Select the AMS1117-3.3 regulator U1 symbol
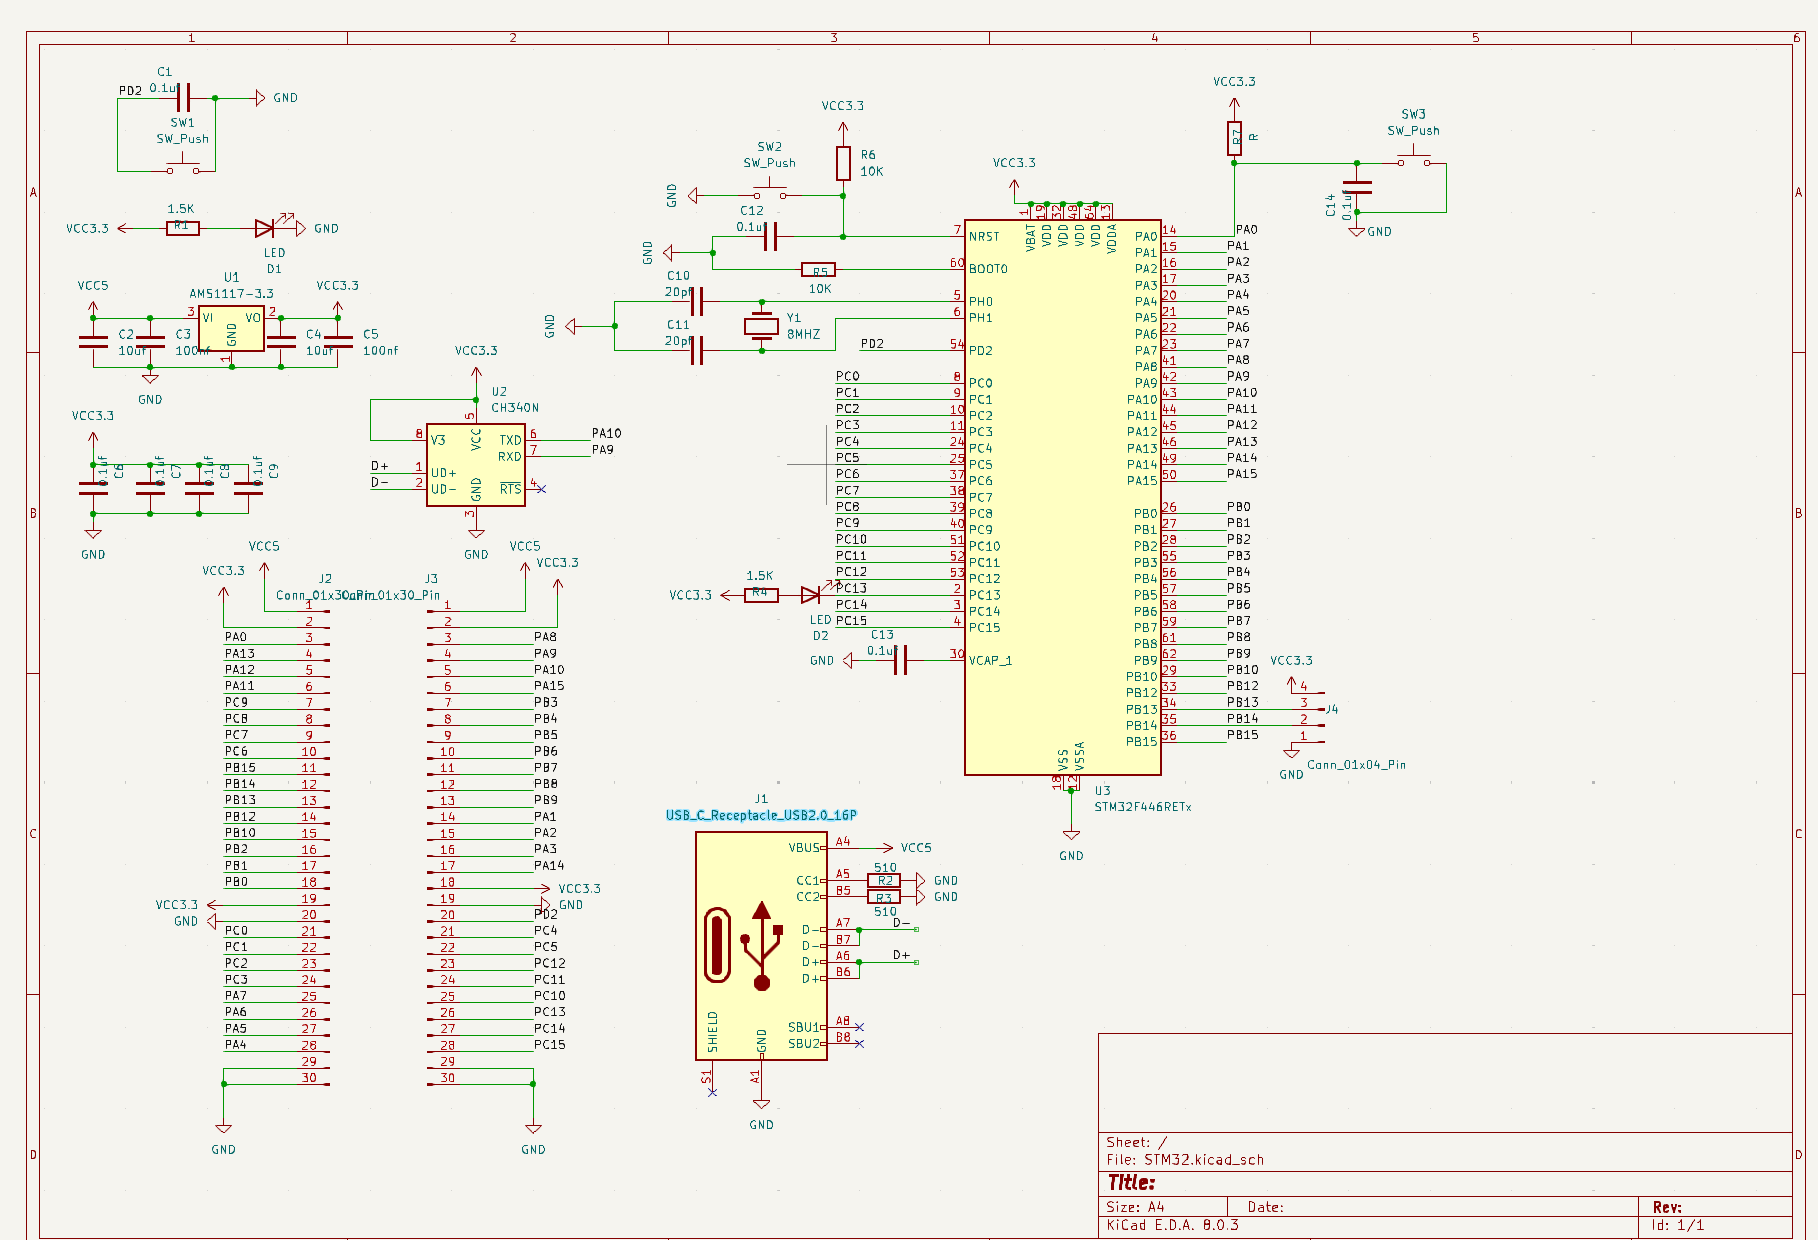This screenshot has width=1818, height=1240. coord(231,329)
